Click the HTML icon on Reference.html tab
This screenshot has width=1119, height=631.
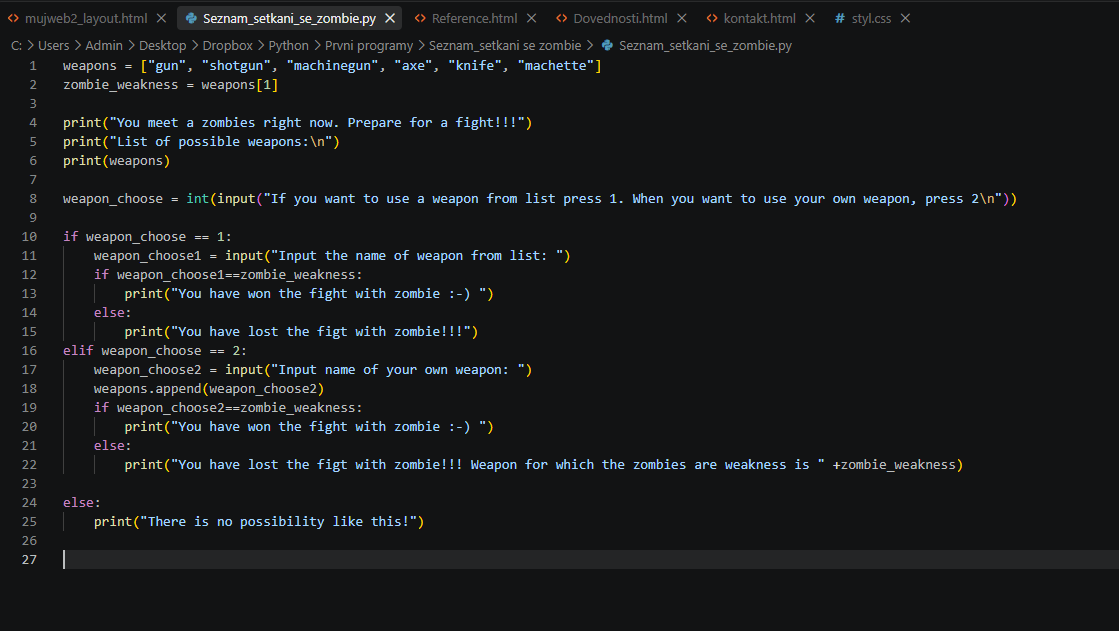click(420, 19)
